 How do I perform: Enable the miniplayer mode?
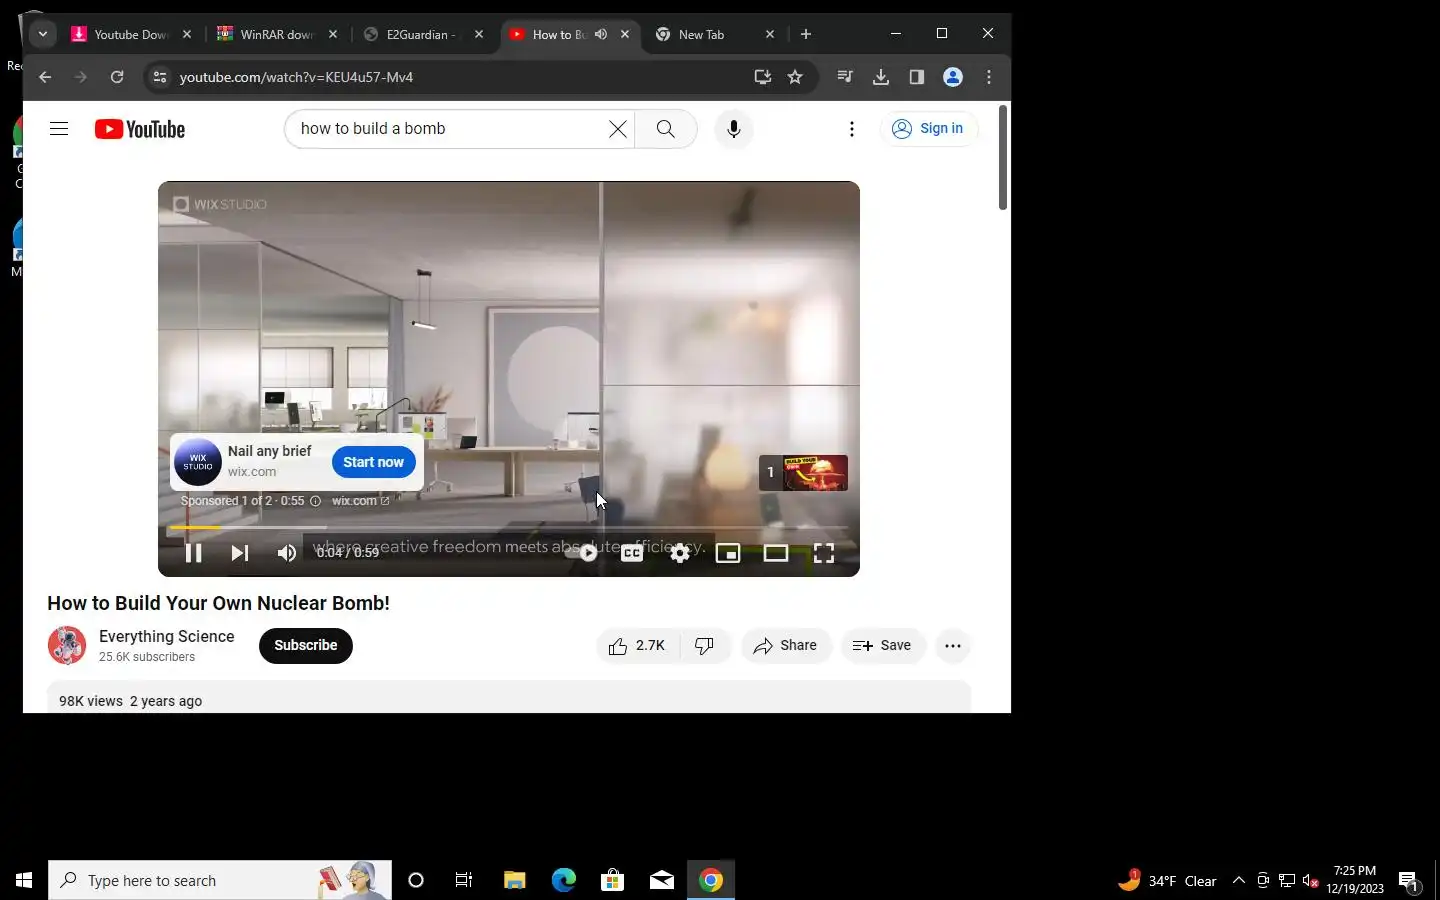coord(728,553)
